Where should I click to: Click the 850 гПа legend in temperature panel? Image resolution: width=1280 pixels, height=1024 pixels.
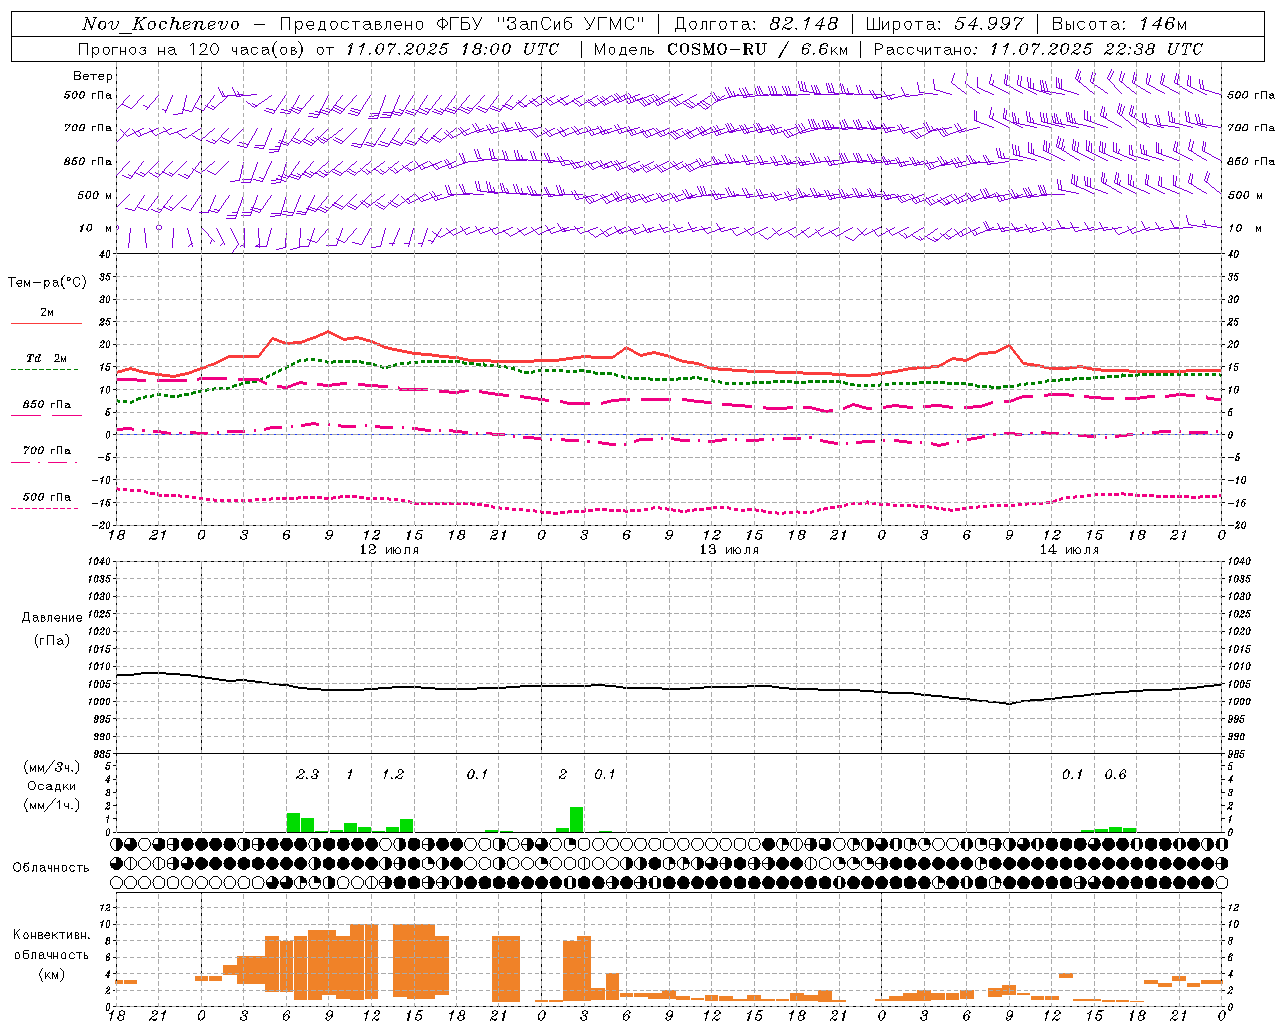47,405
